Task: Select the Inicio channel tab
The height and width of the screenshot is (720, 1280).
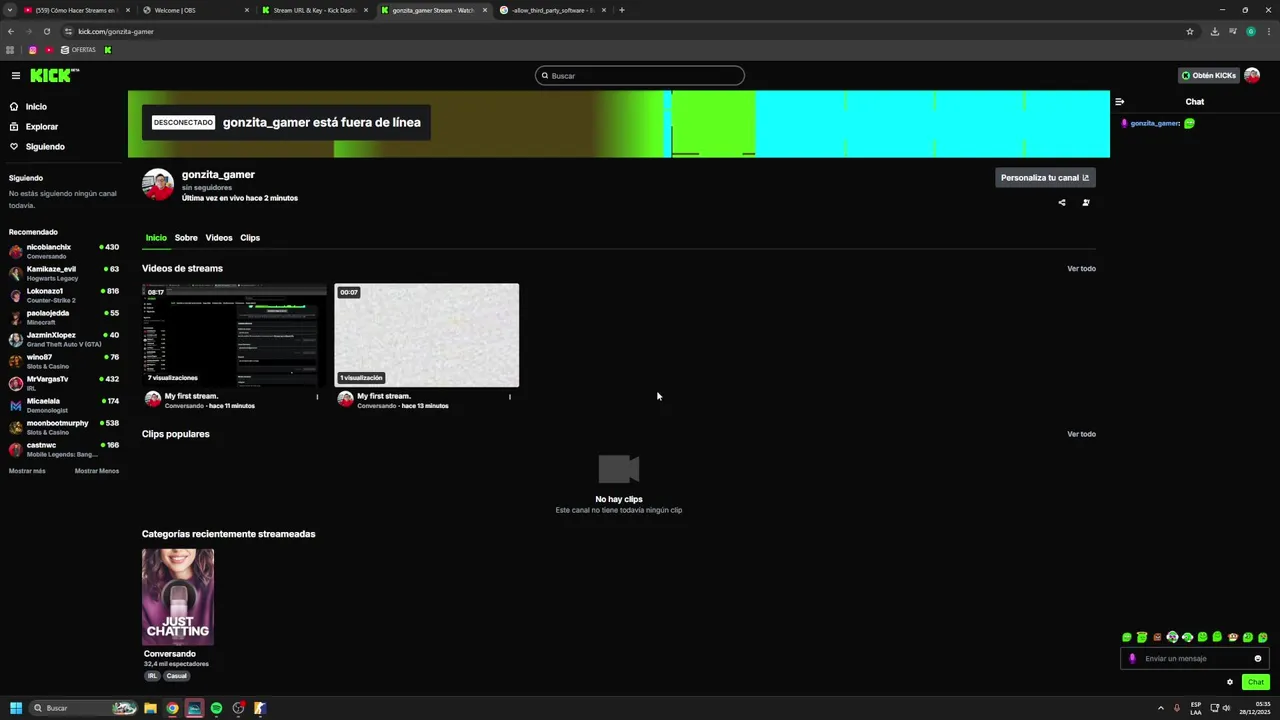Action: pos(156,238)
